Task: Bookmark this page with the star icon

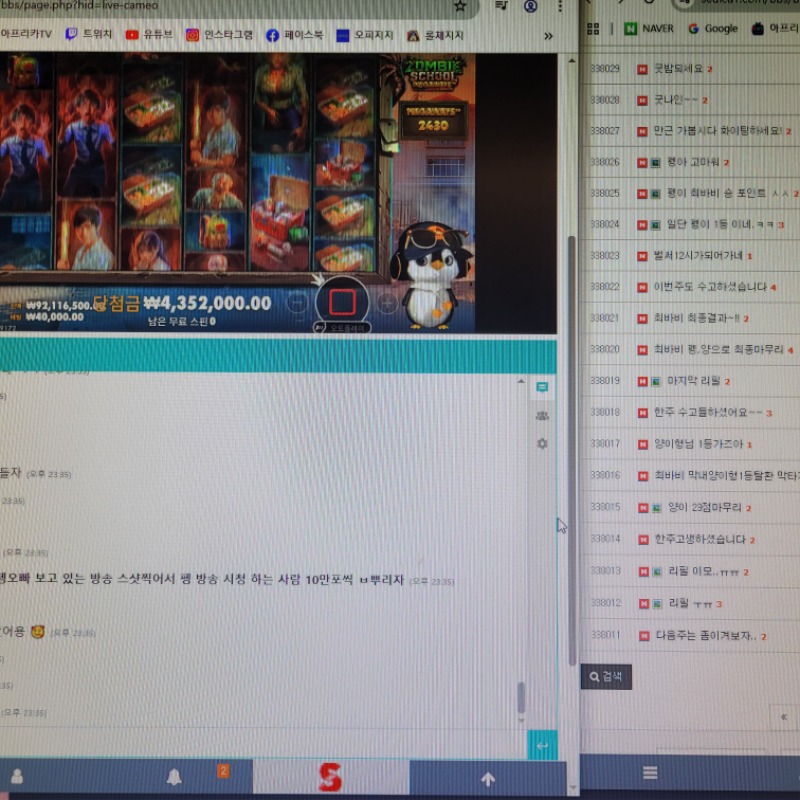Action: click(x=460, y=6)
